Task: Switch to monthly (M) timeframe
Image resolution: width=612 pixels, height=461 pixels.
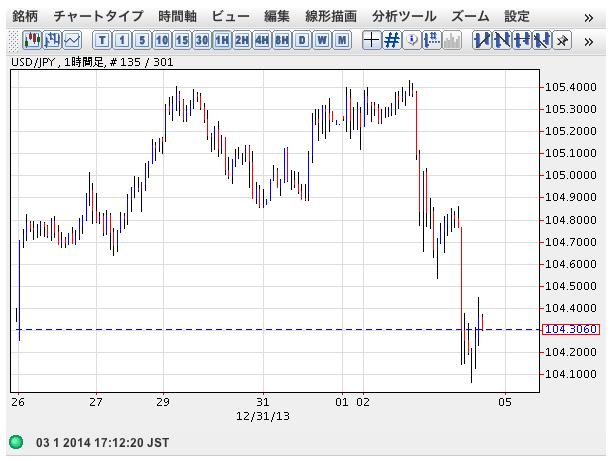Action: (x=342, y=40)
